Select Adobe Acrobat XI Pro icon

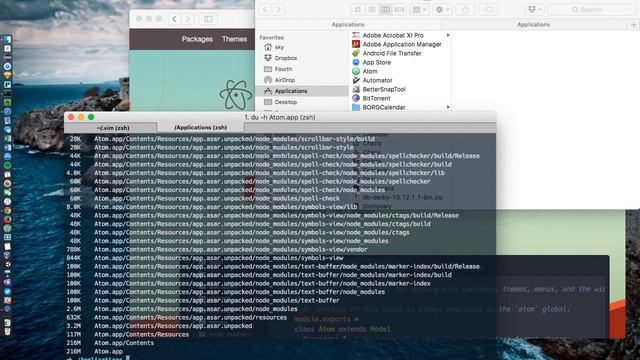(x=356, y=36)
